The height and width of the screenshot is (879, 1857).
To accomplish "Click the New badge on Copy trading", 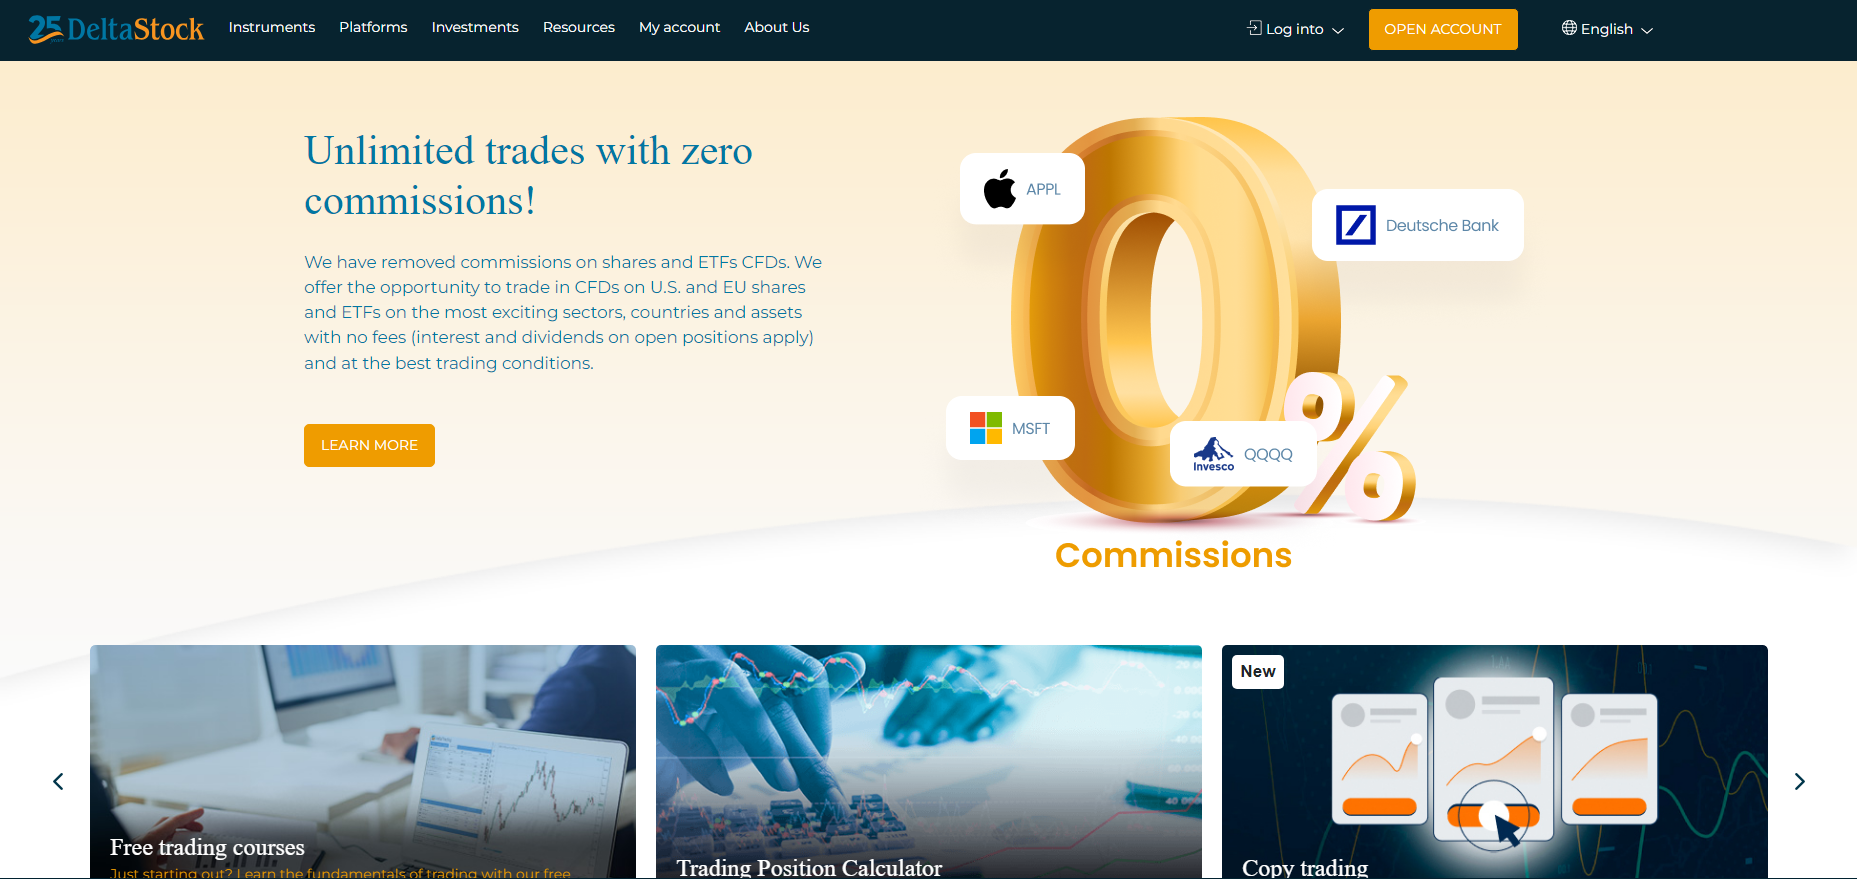I will pos(1258,672).
